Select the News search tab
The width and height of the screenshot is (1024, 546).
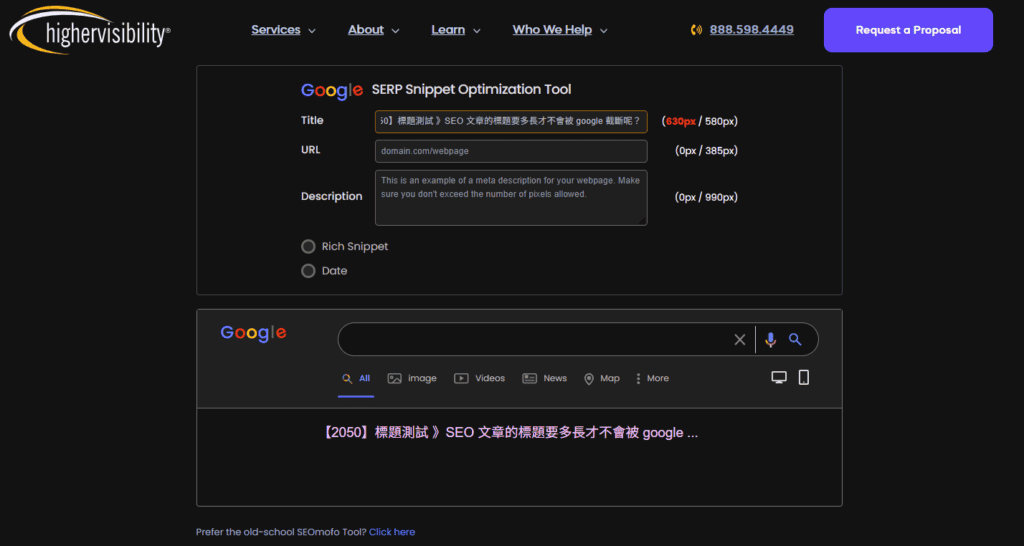[x=545, y=378]
